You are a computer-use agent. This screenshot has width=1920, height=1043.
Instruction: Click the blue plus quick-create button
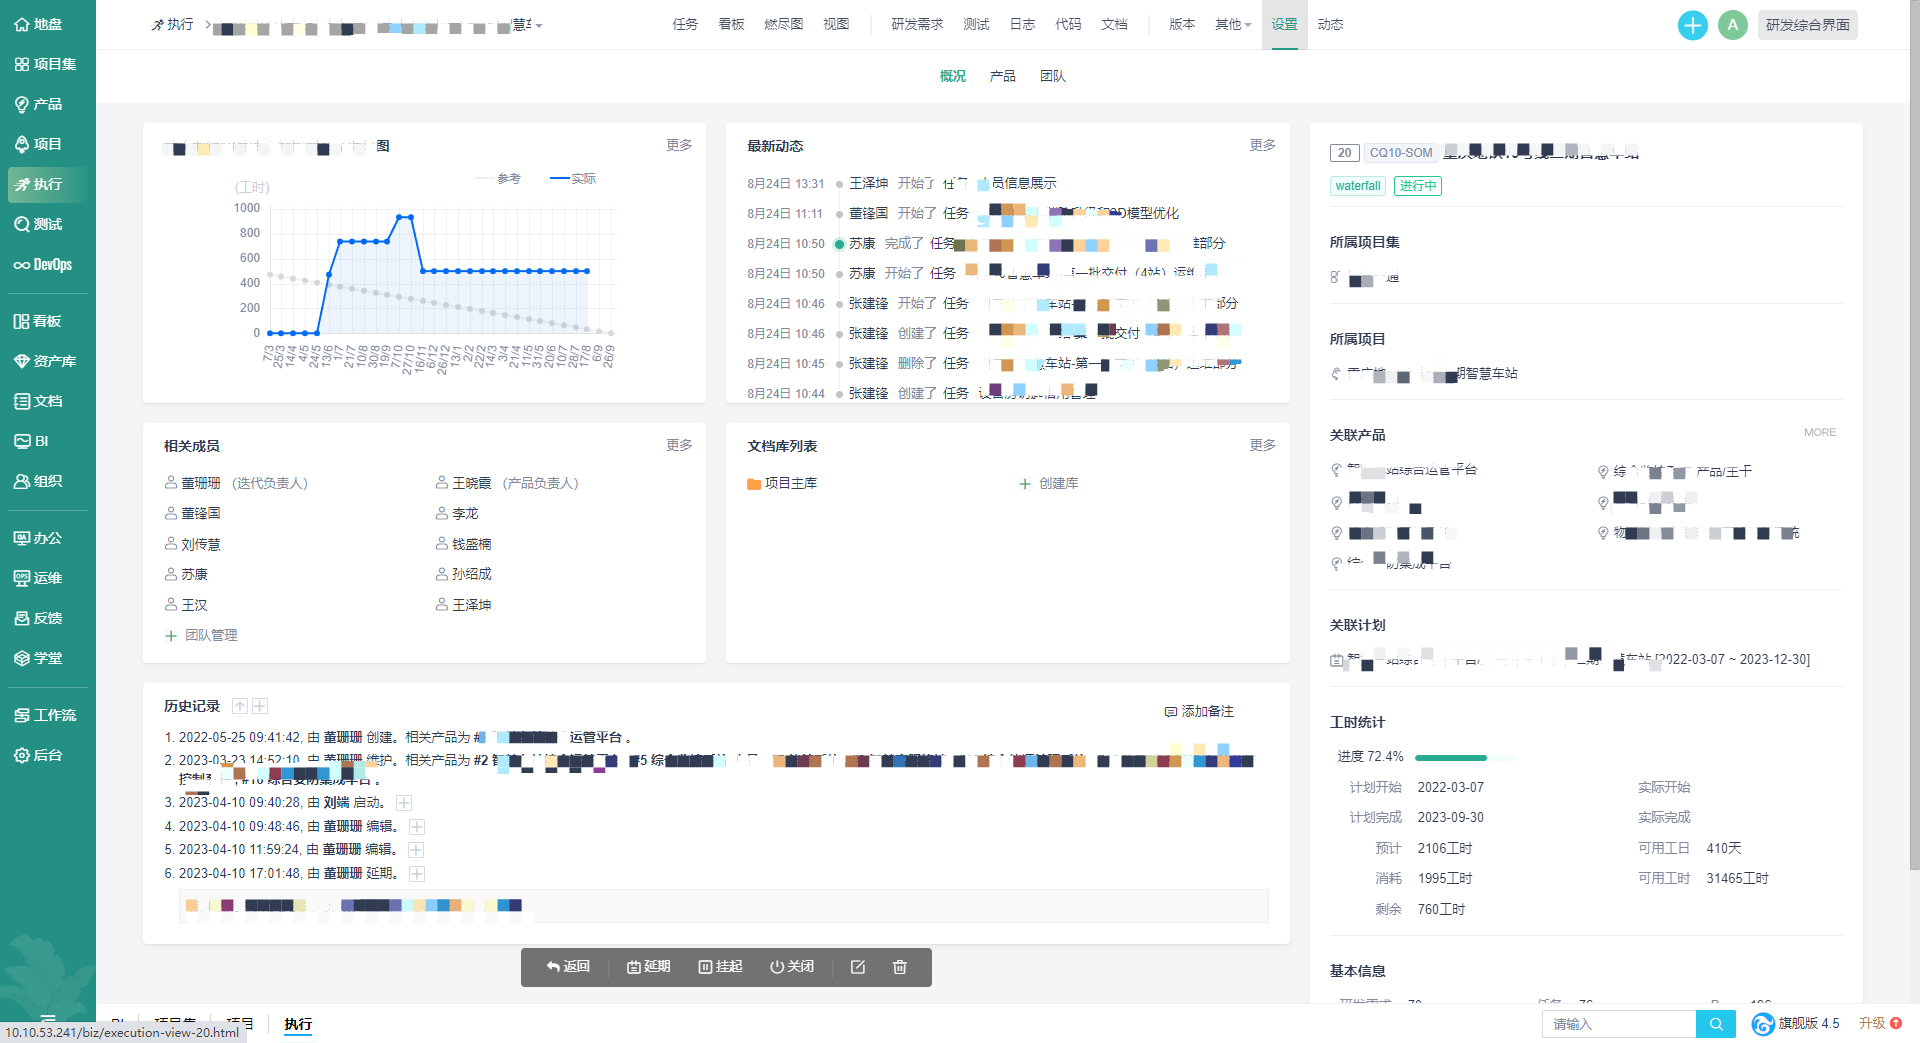[1692, 25]
